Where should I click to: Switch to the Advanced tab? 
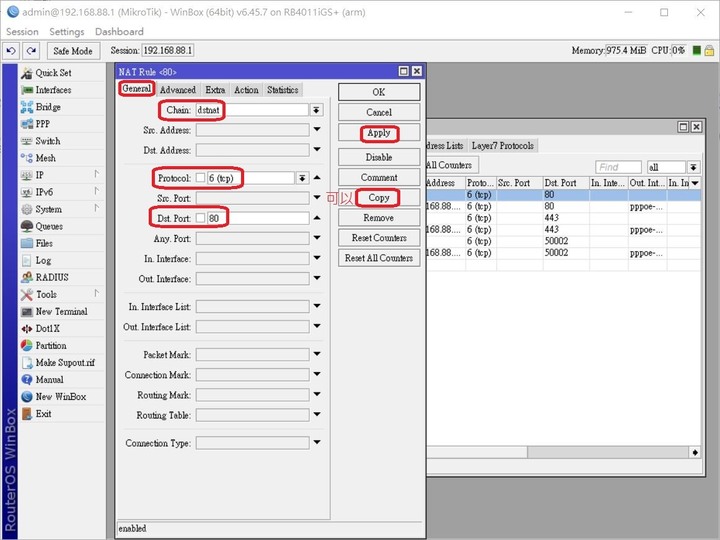(178, 90)
